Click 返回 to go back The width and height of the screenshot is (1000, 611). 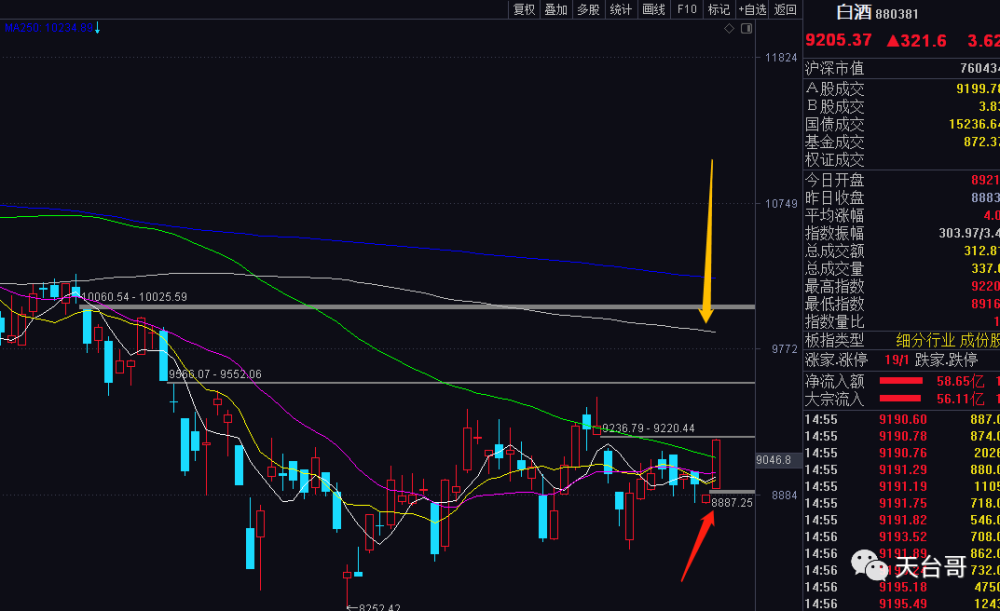pos(786,10)
